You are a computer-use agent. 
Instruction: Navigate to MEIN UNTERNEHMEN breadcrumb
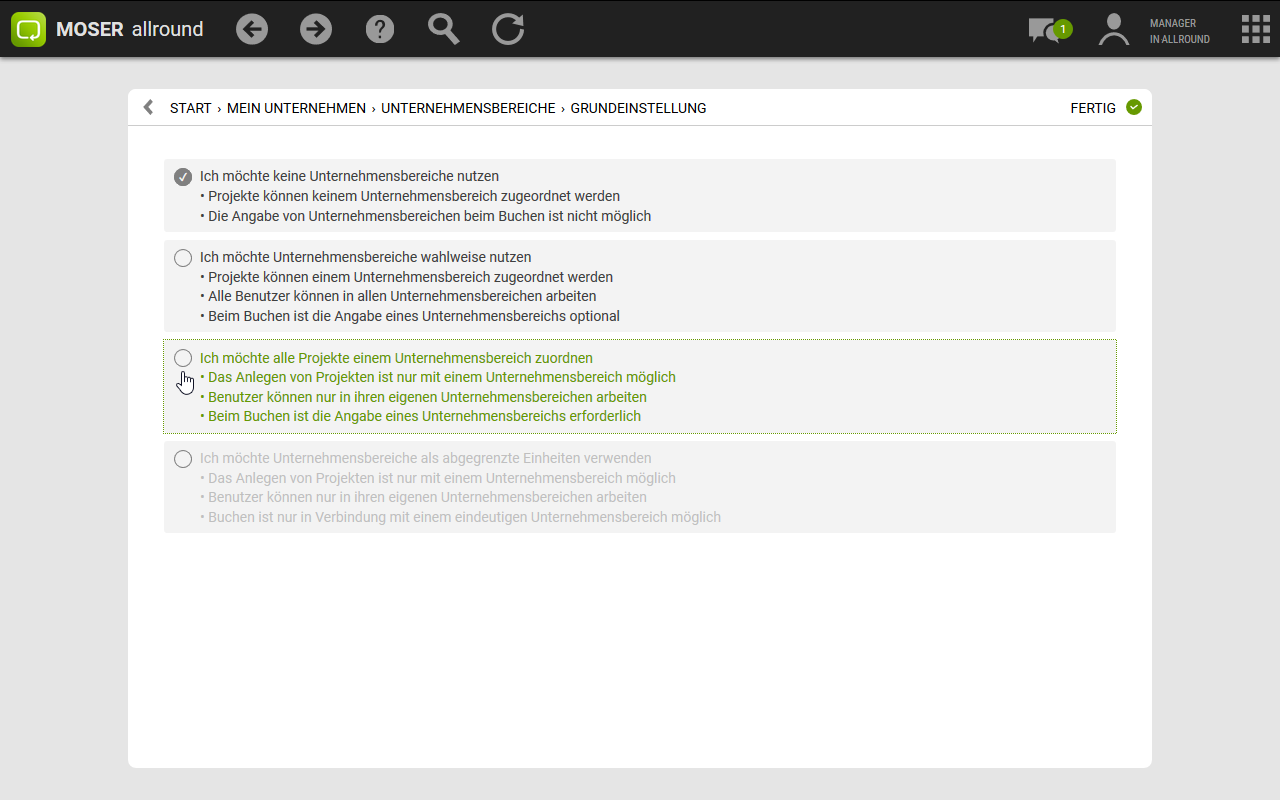click(x=296, y=108)
